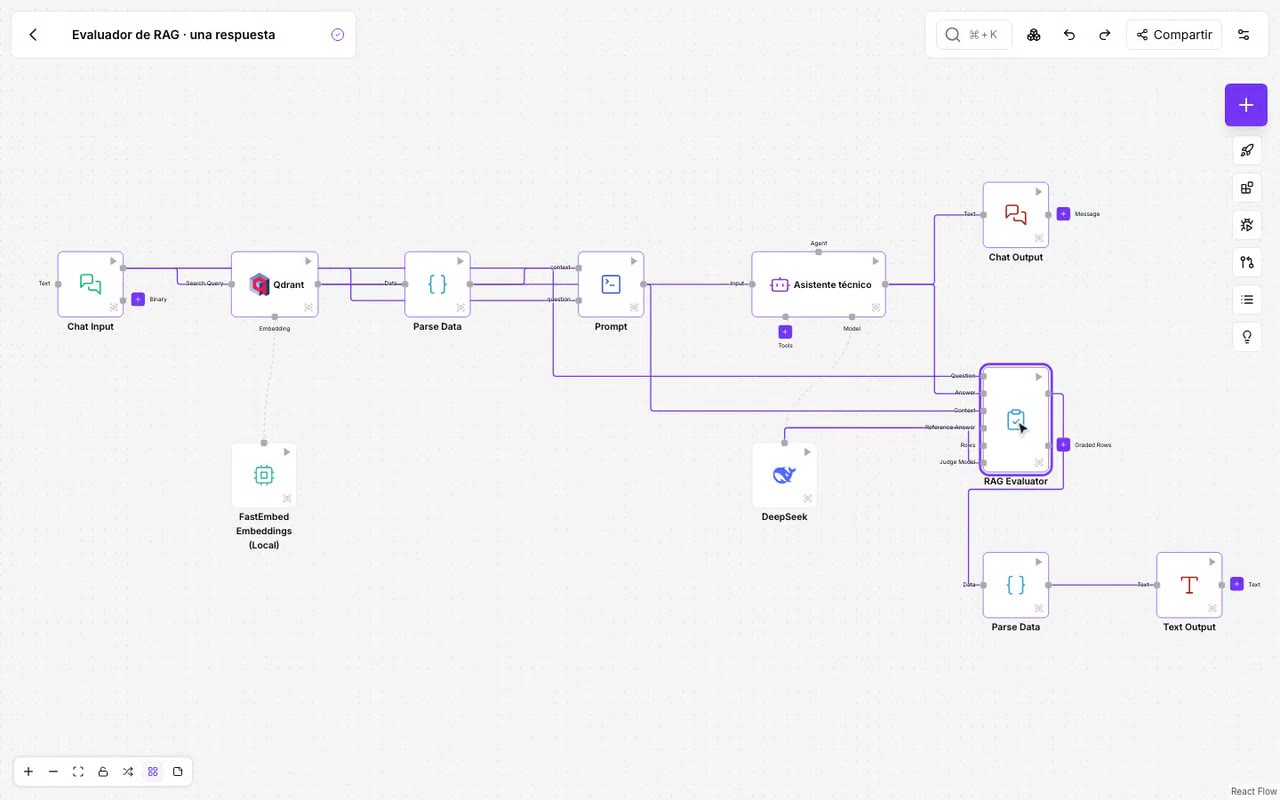
Task: Select the DeepSeek model node
Action: (x=784, y=476)
